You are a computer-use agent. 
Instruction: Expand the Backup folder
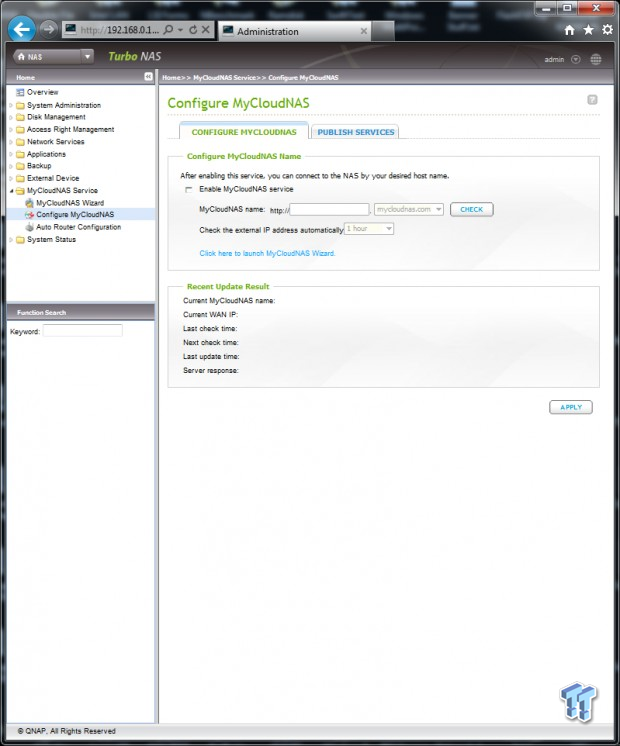click(11, 166)
